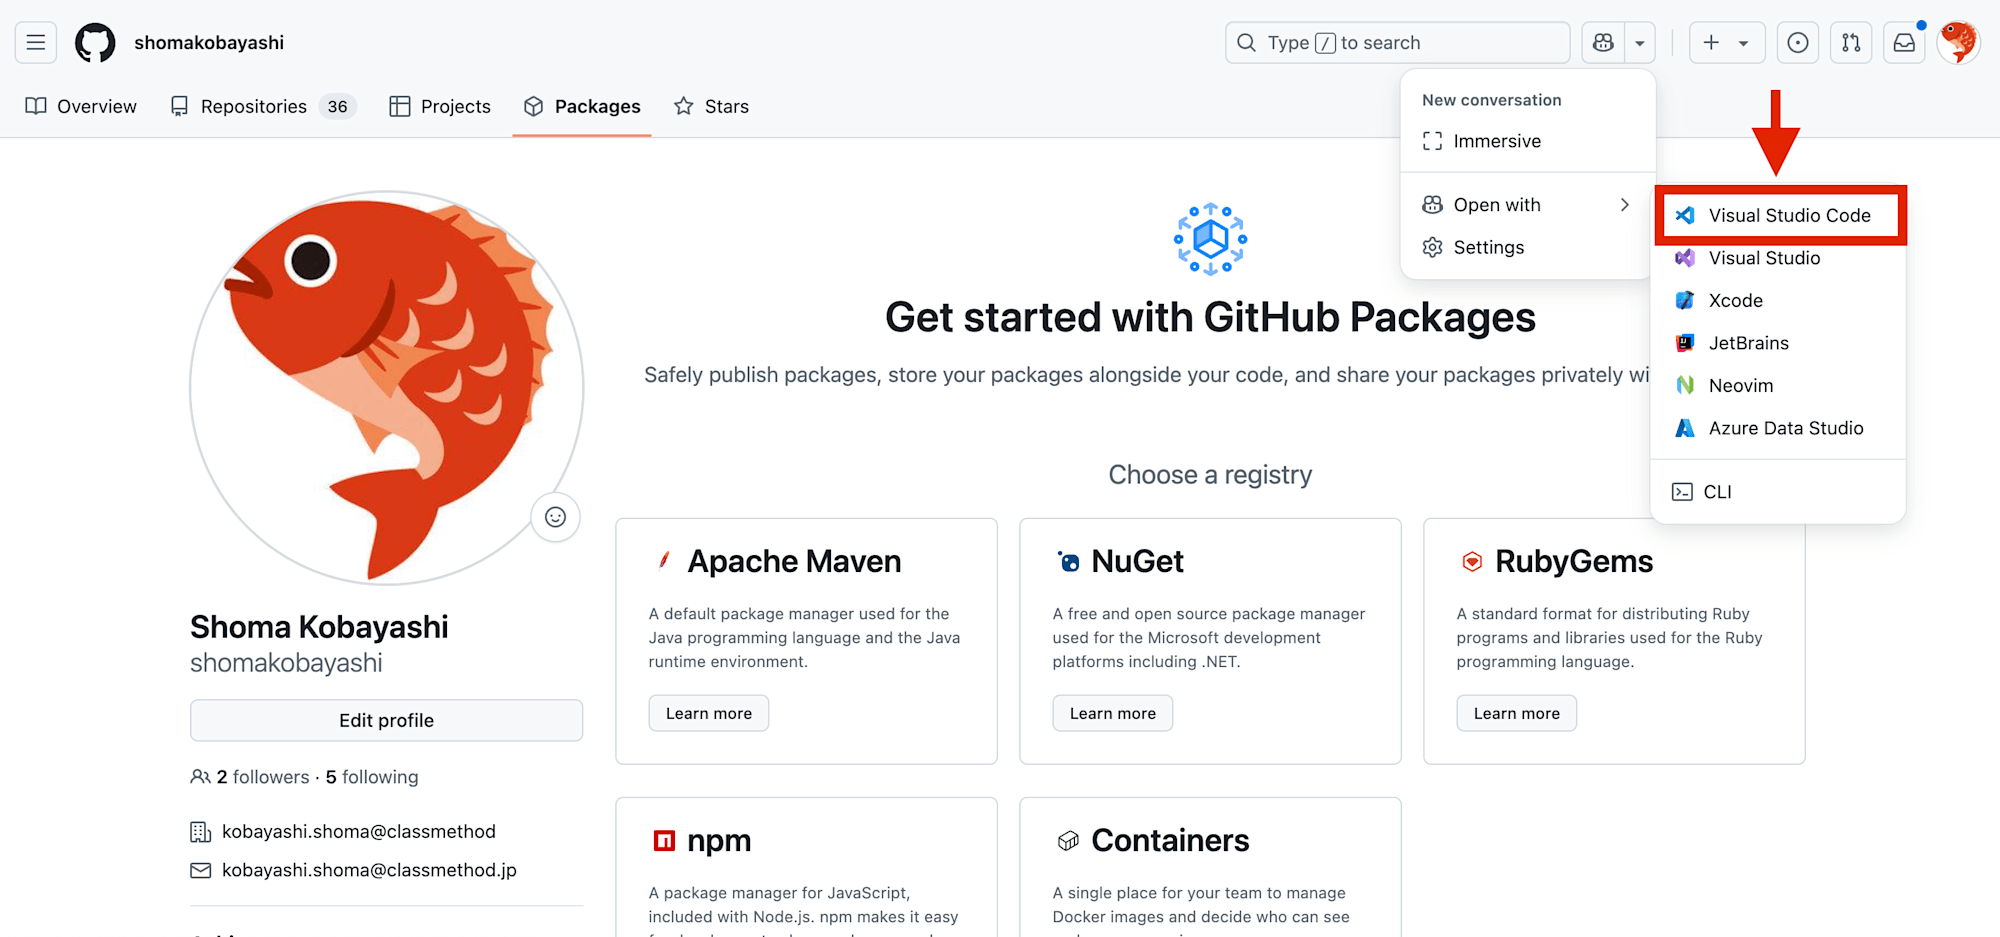Click the Repositories count badge 36
Screen dimensions: 2000x937
[338, 106]
